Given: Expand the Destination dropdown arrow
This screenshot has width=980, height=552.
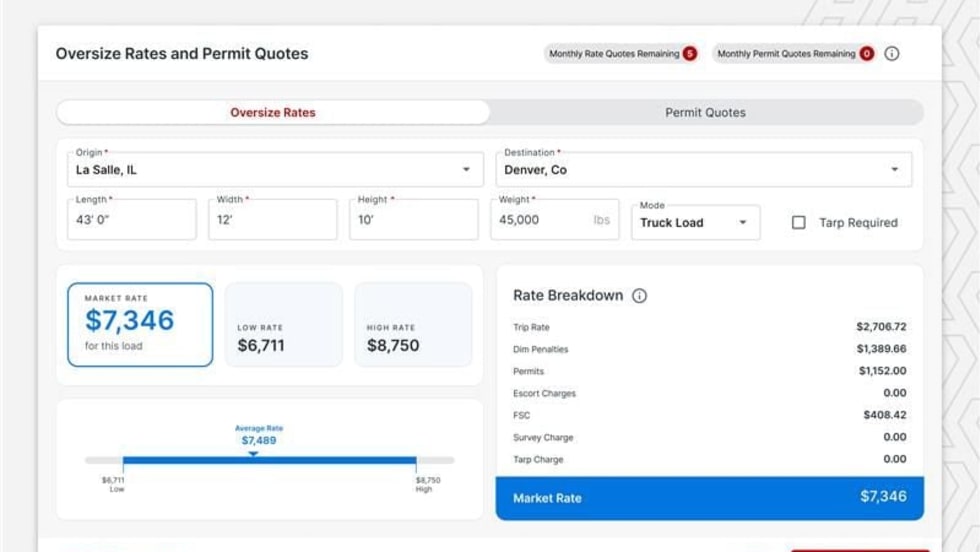Looking at the screenshot, I should click(x=894, y=170).
